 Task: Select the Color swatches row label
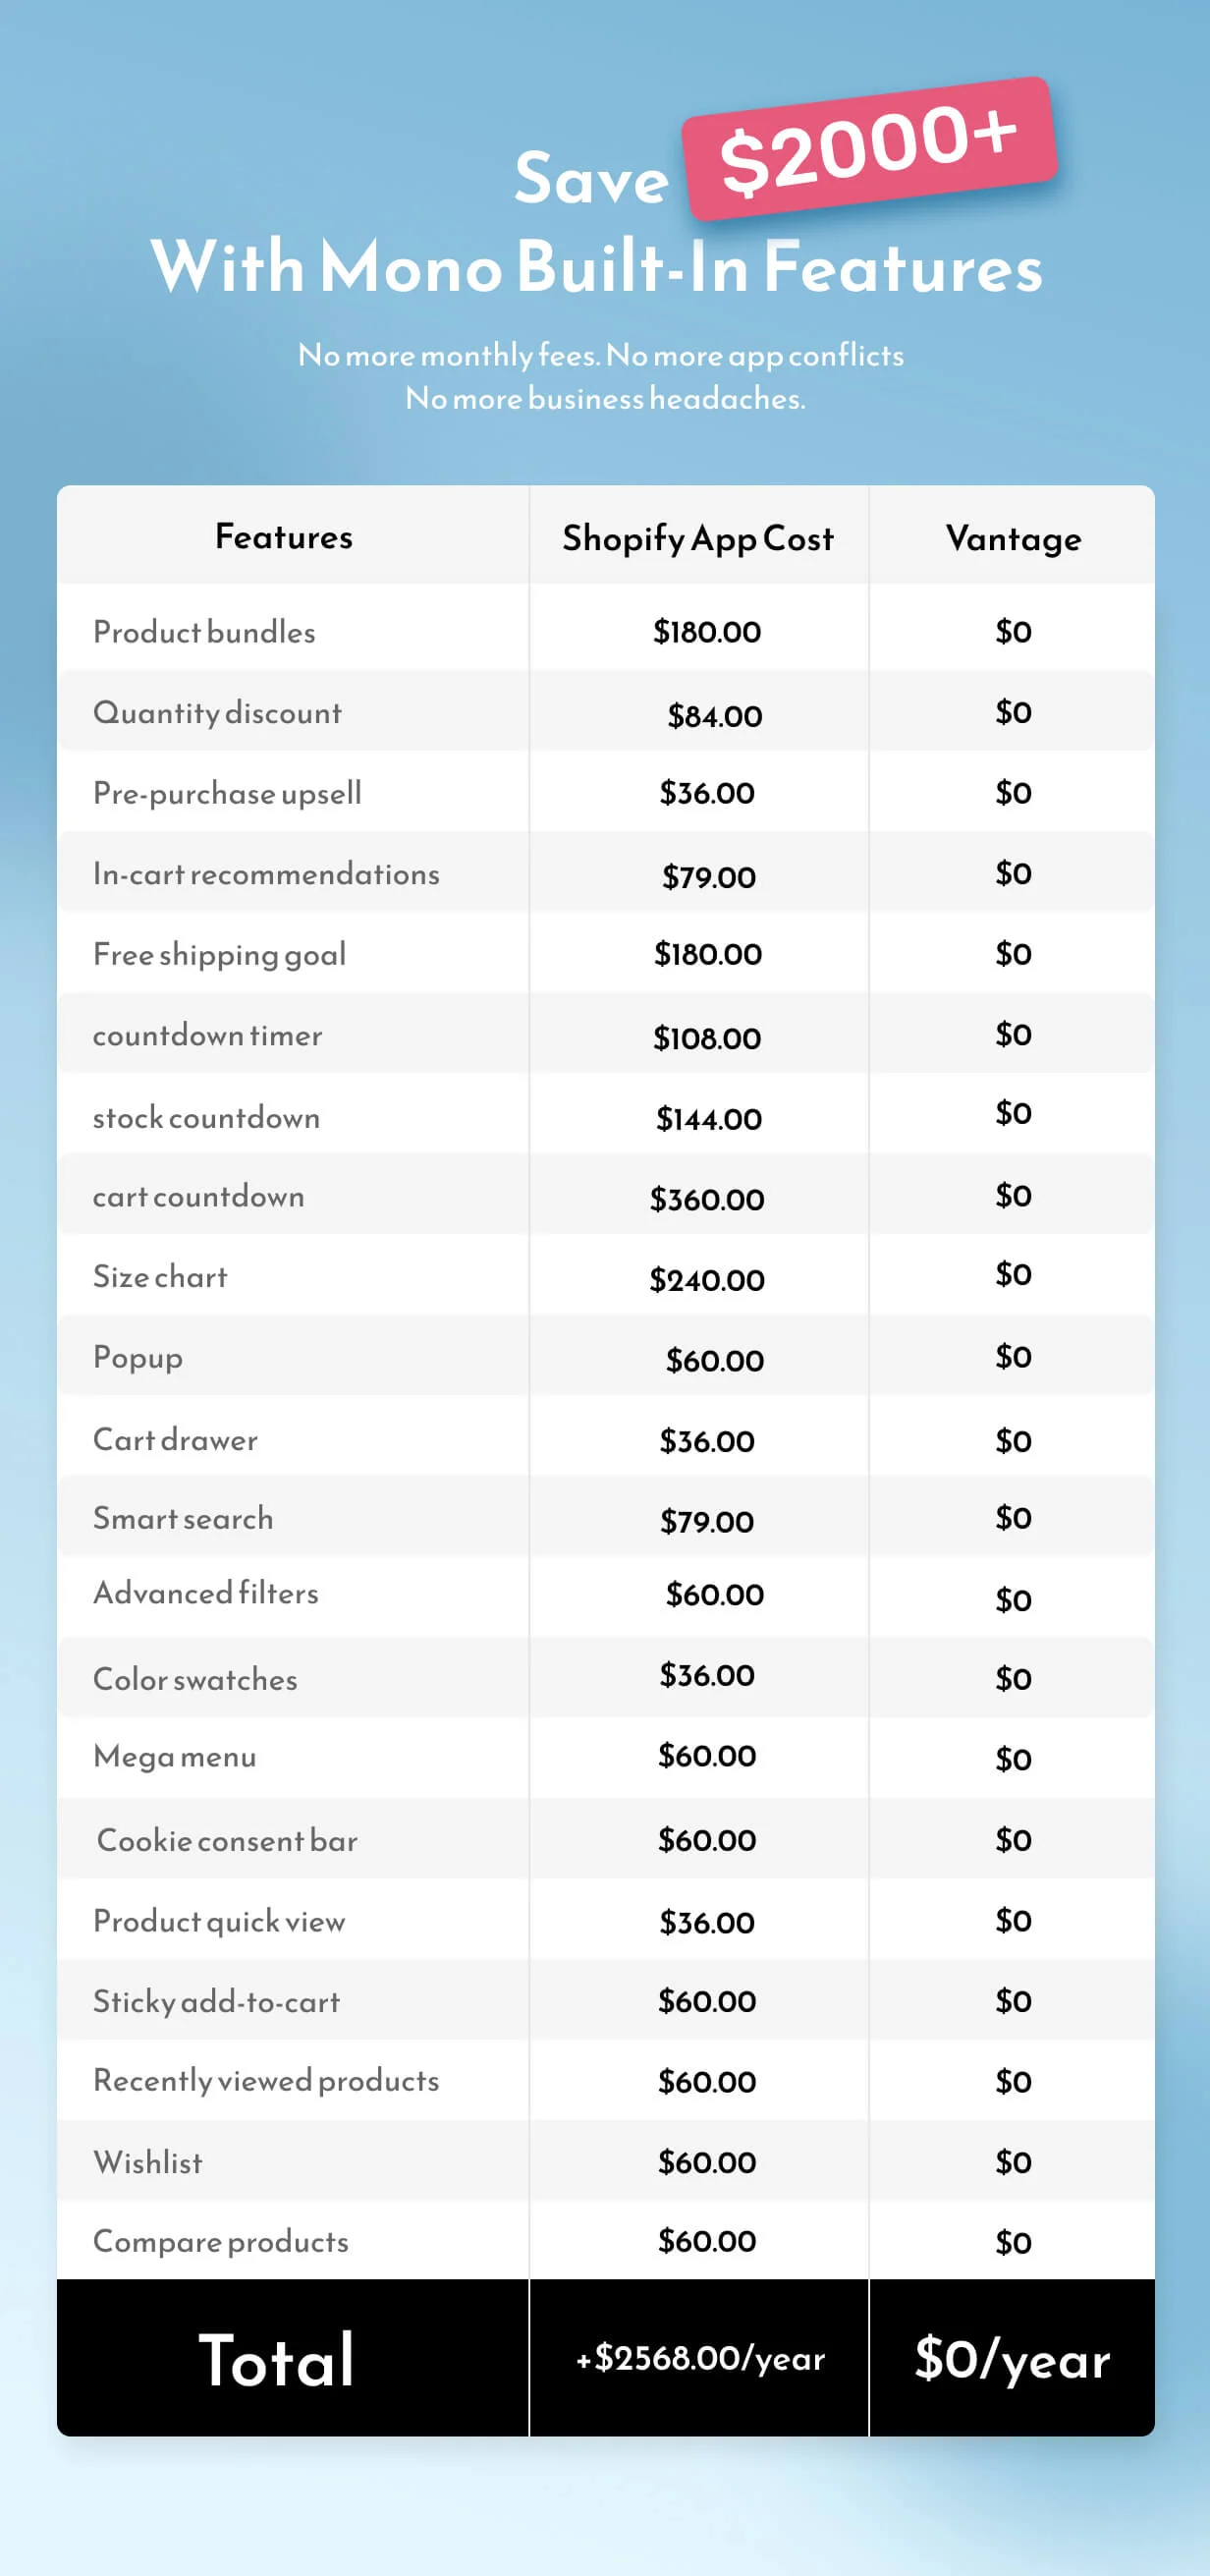pos(195,1679)
